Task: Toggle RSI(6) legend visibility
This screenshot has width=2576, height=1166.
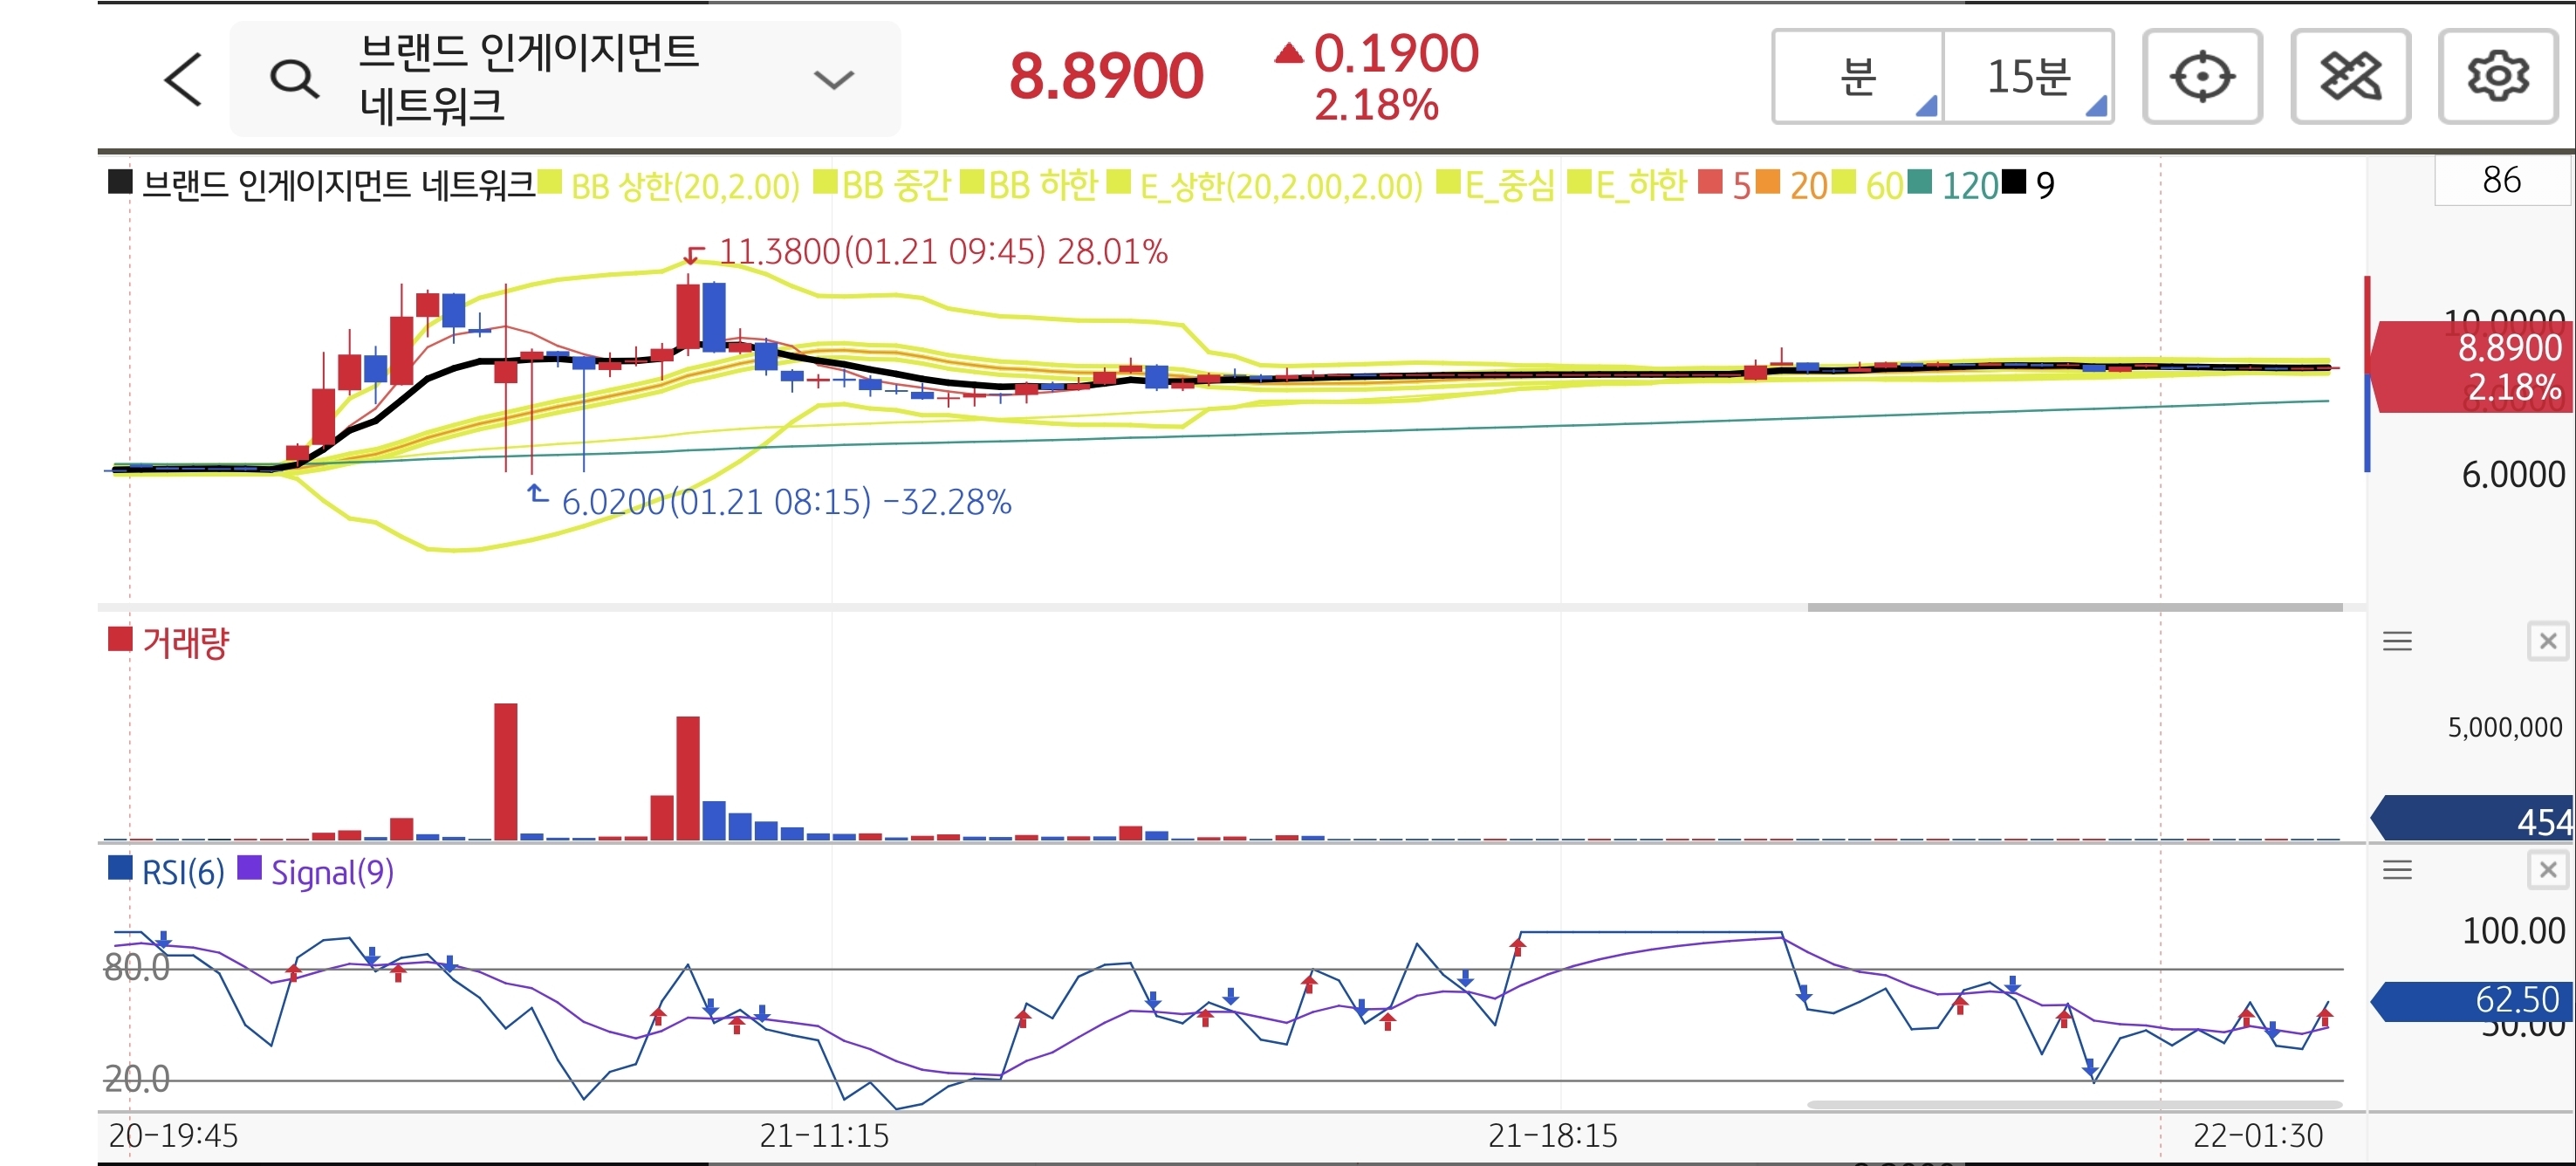Action: point(183,873)
